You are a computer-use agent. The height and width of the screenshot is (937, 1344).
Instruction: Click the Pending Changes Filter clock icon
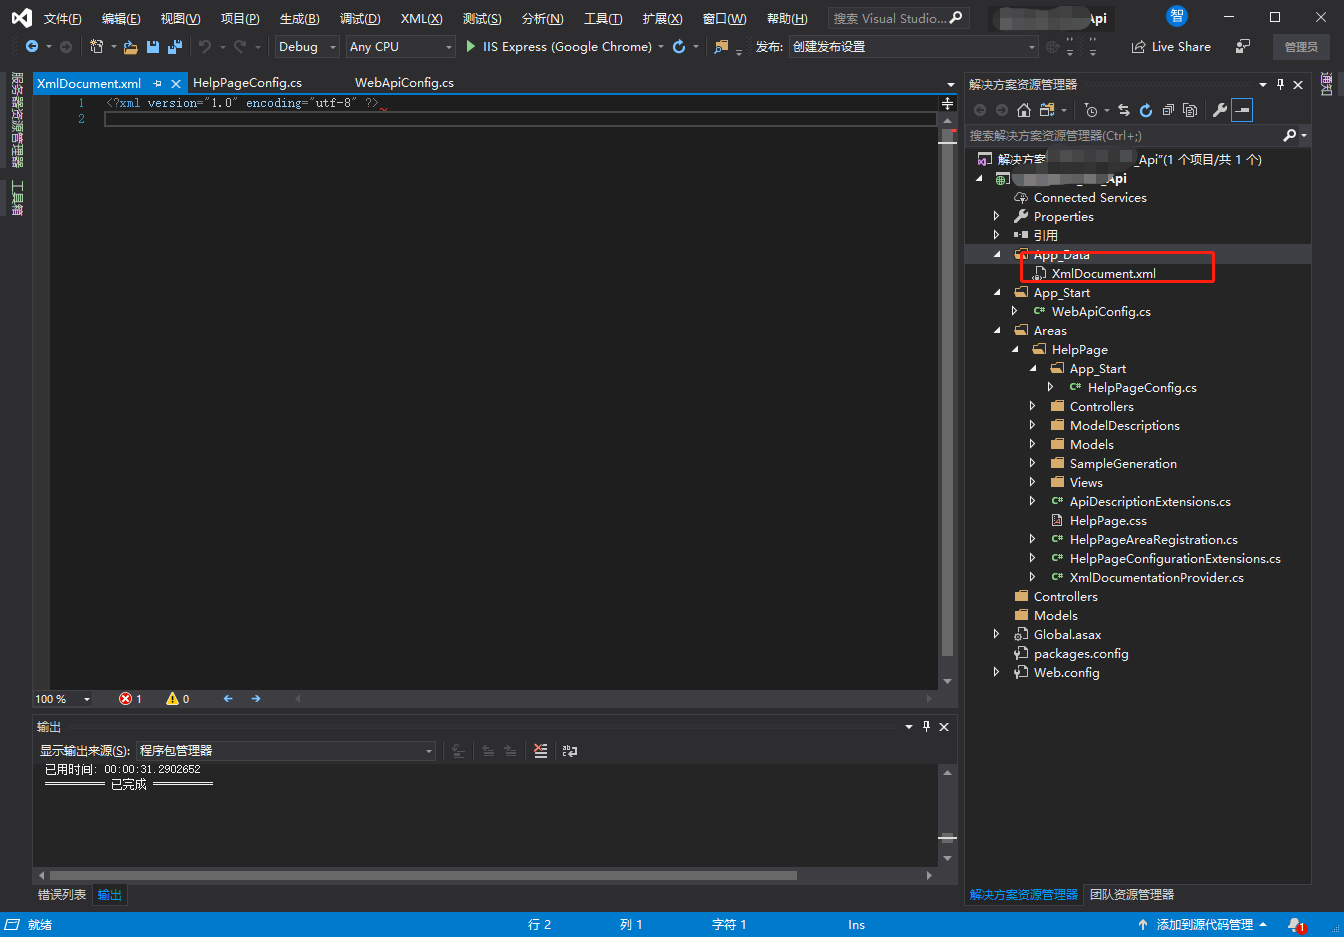click(1091, 110)
